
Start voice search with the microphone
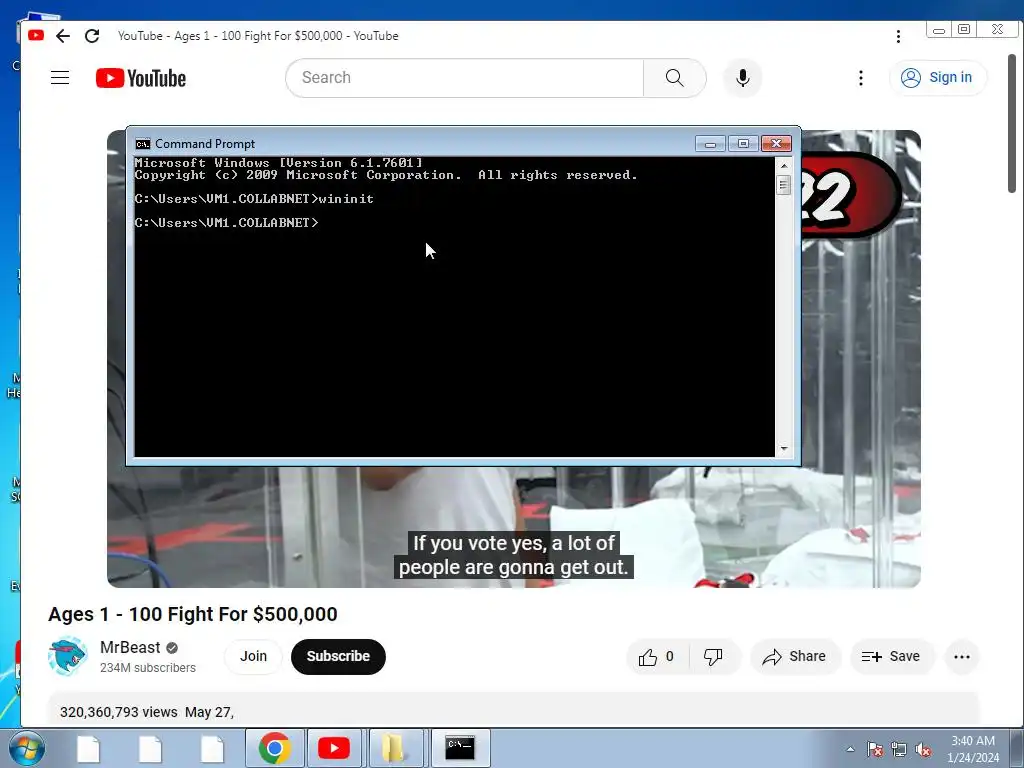743,78
